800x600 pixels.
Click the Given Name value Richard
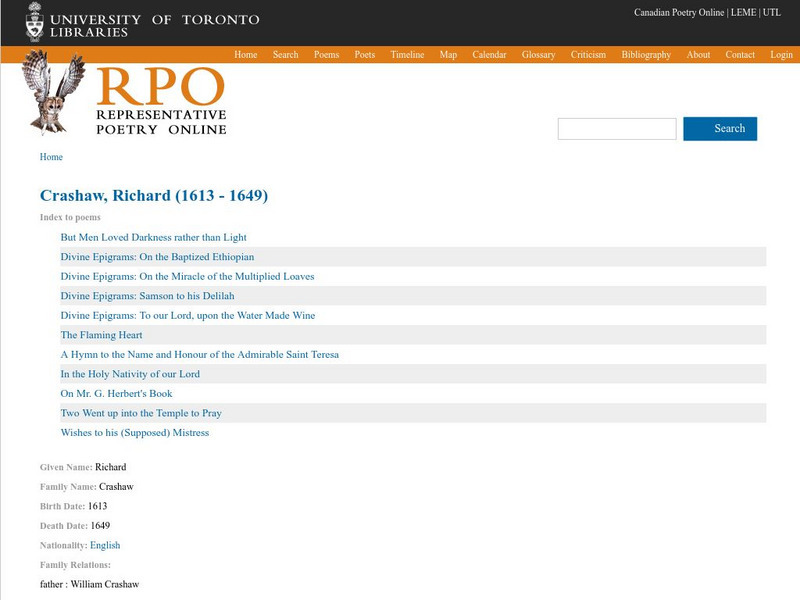(x=111, y=467)
